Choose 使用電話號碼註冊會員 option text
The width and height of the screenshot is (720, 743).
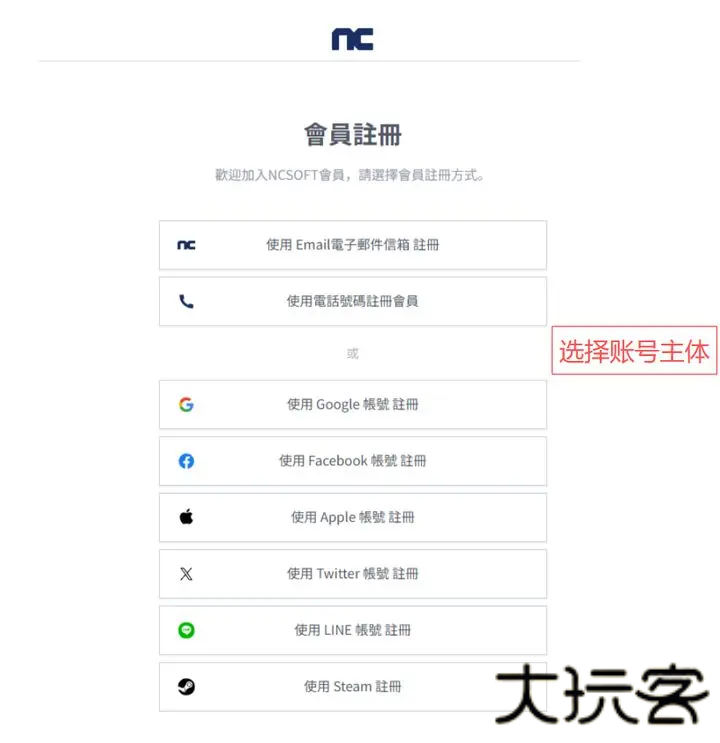click(x=352, y=301)
